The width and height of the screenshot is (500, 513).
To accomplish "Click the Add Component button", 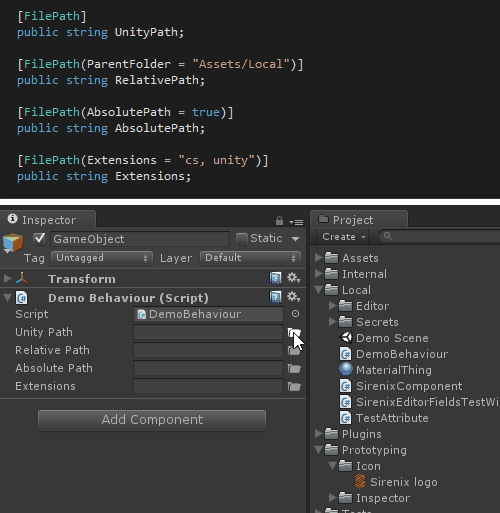I will [152, 420].
